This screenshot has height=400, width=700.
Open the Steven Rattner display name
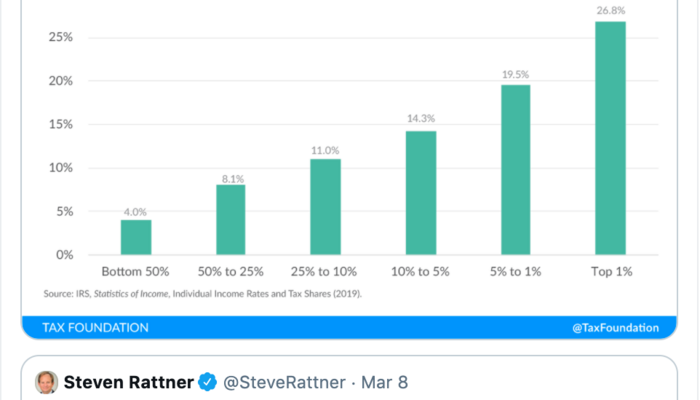coord(129,382)
